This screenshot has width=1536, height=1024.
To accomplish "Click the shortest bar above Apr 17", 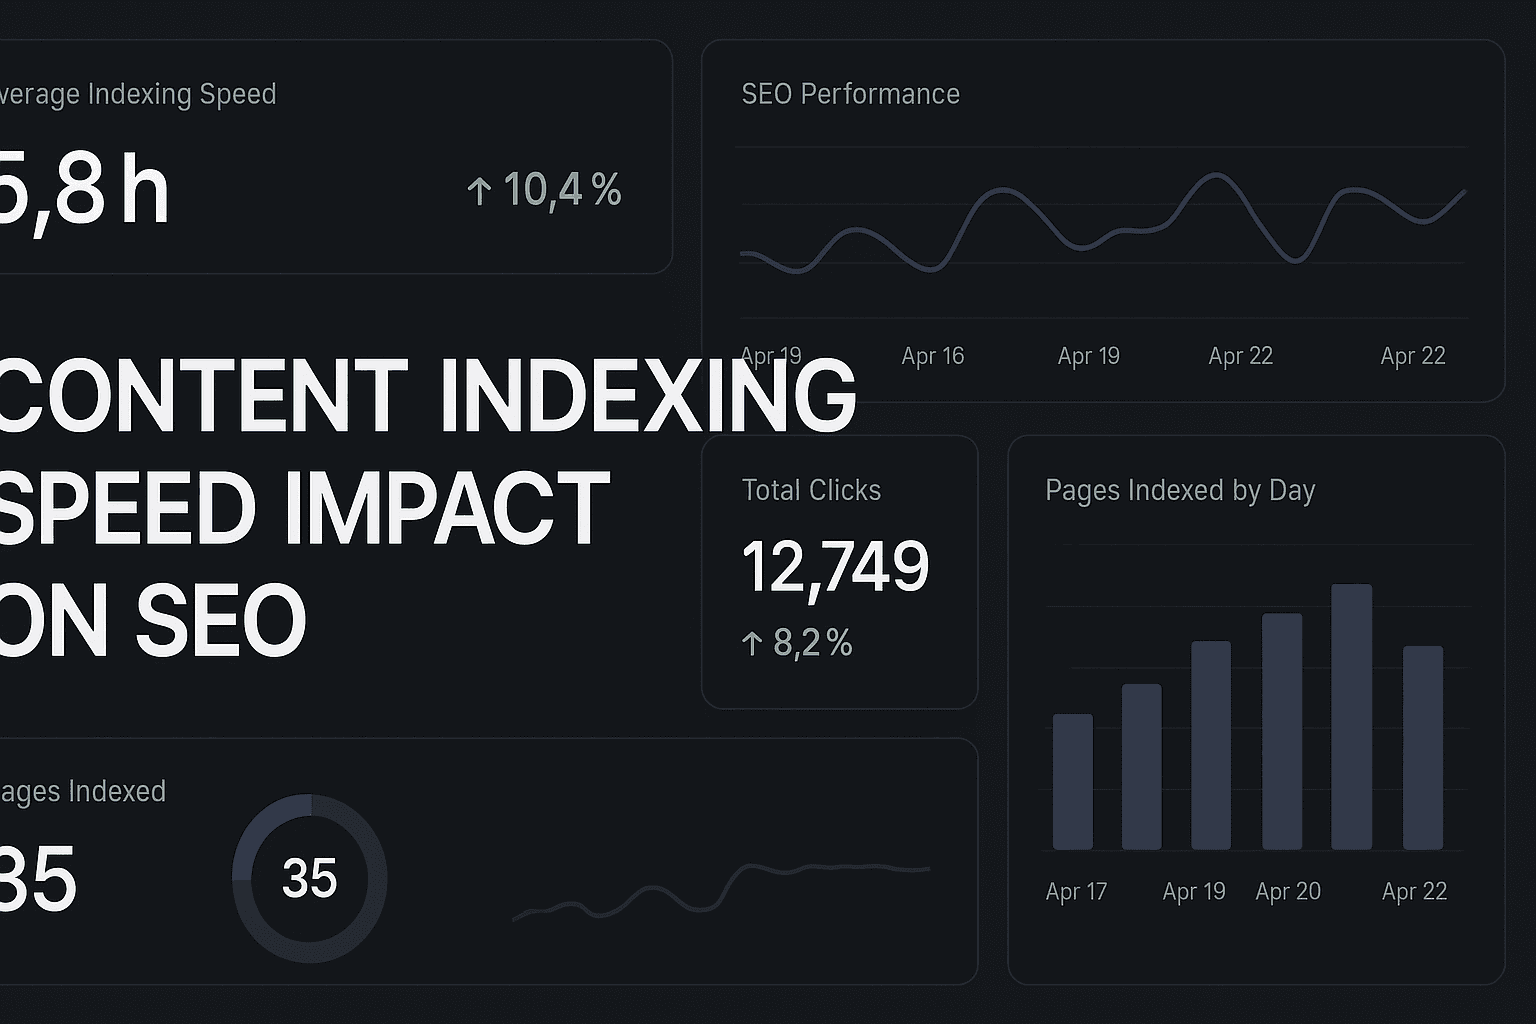I will click(1073, 780).
